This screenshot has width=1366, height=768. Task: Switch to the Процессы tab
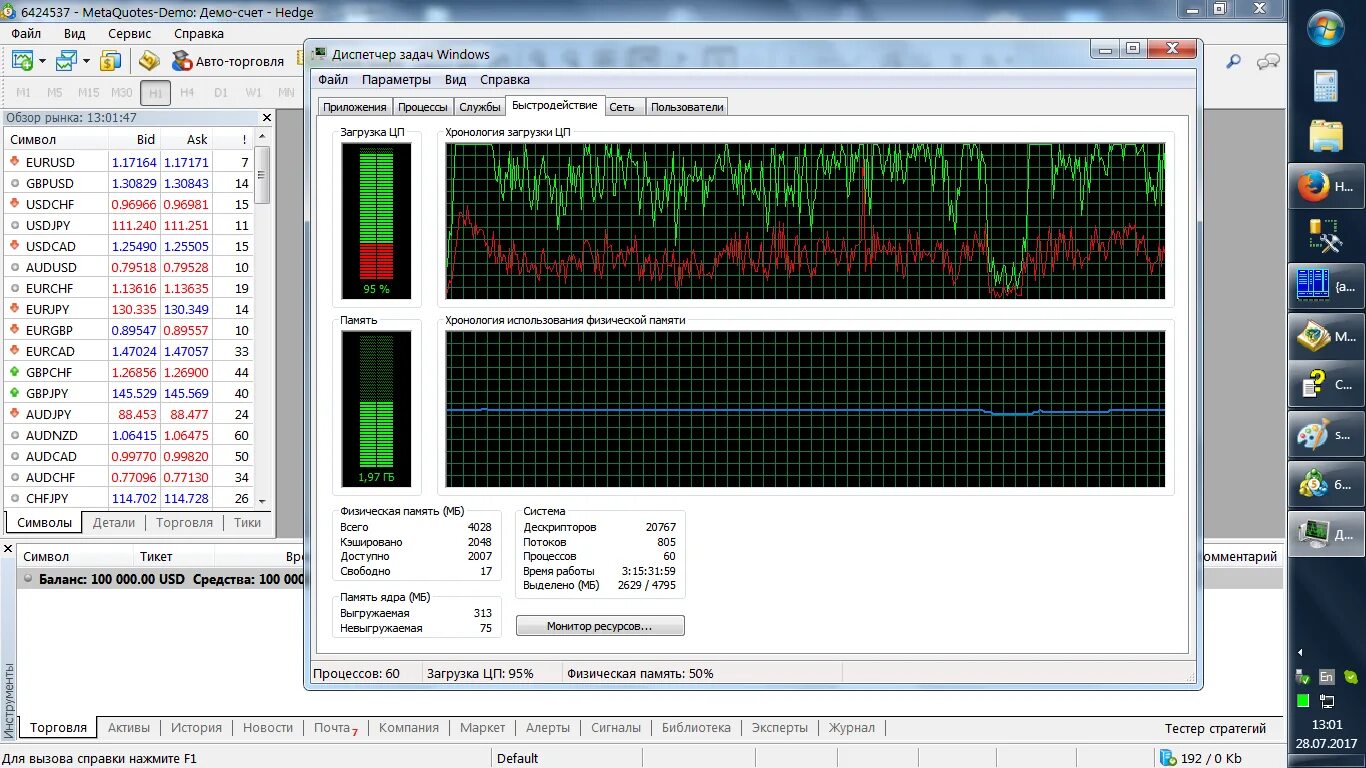[423, 107]
